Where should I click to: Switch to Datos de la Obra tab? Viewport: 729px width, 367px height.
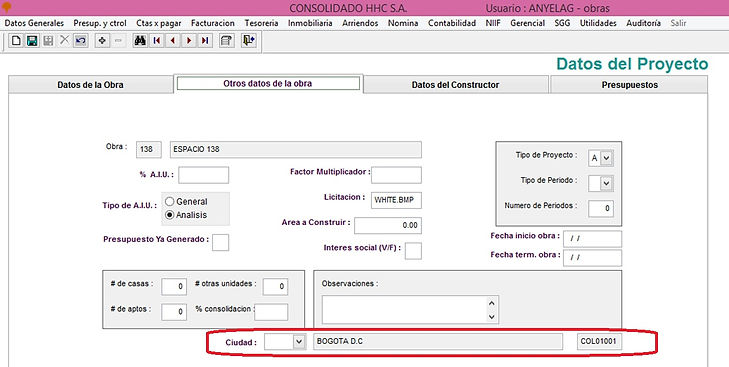coord(91,85)
